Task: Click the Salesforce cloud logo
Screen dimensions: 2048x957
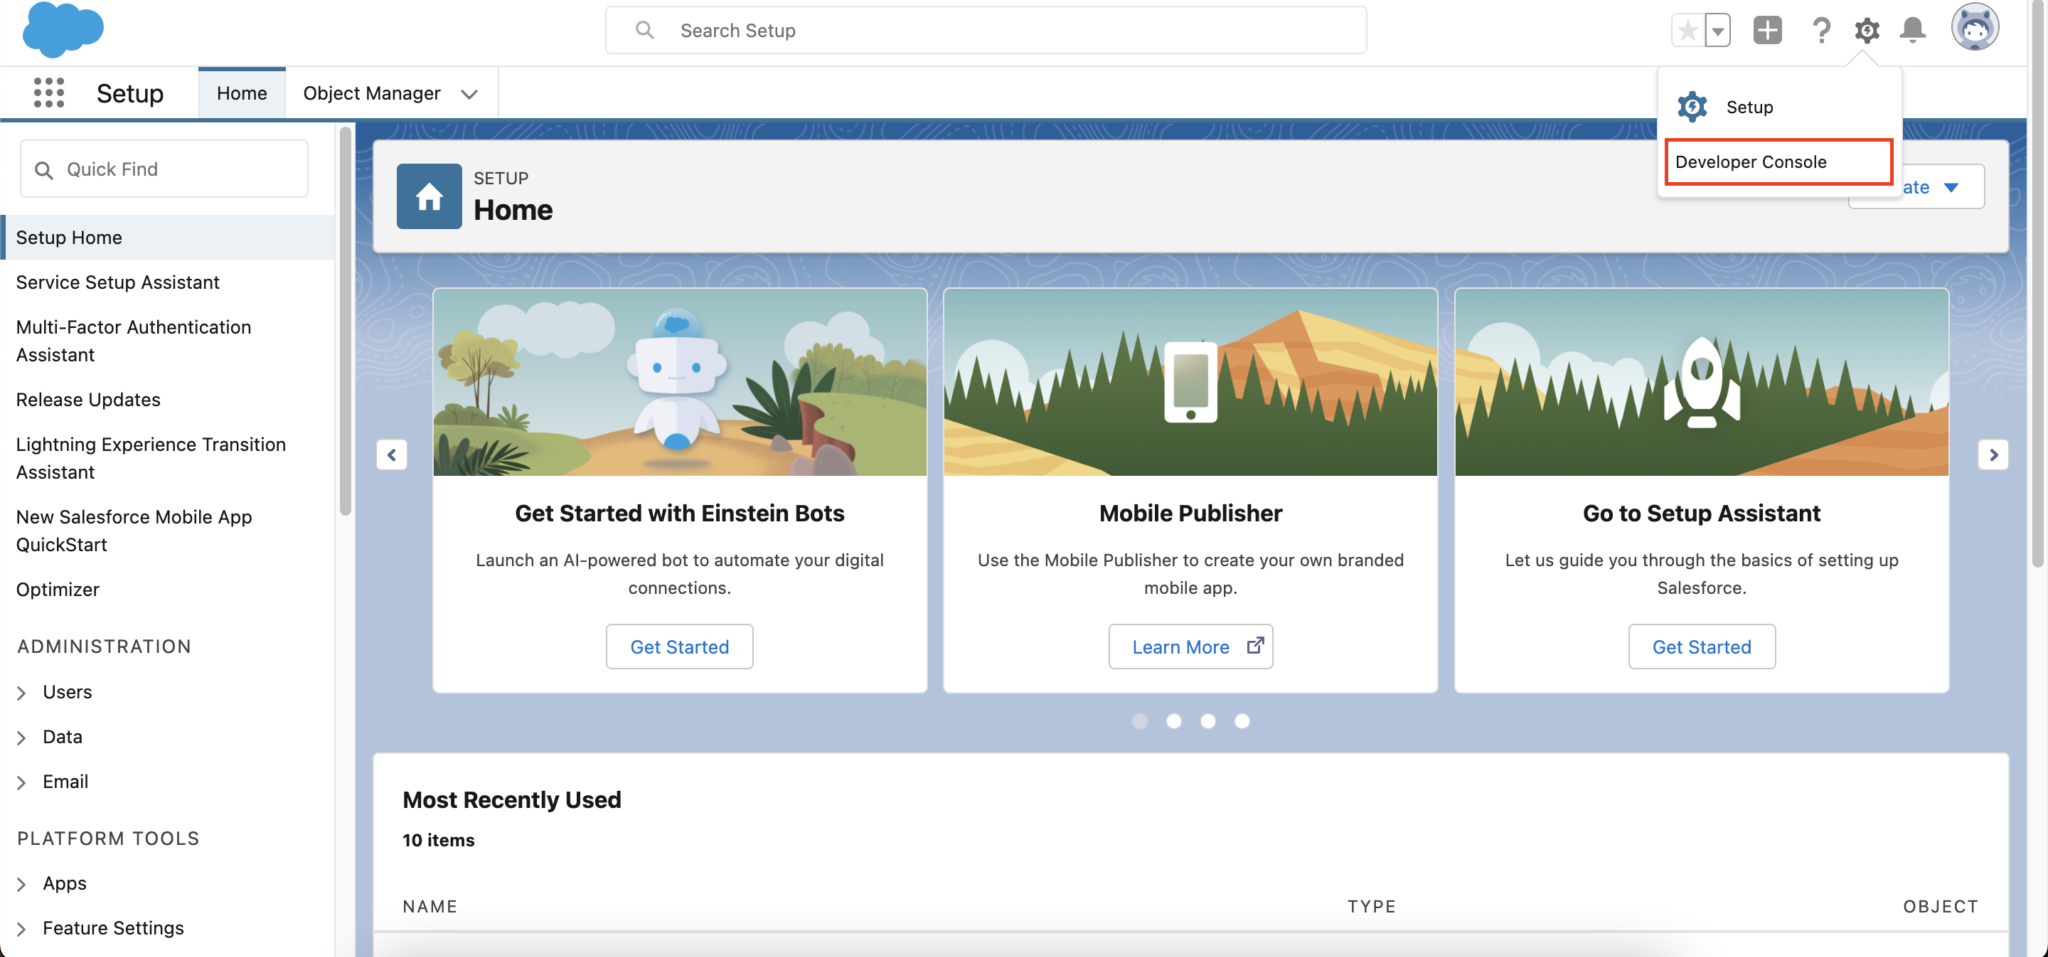Action: point(63,29)
